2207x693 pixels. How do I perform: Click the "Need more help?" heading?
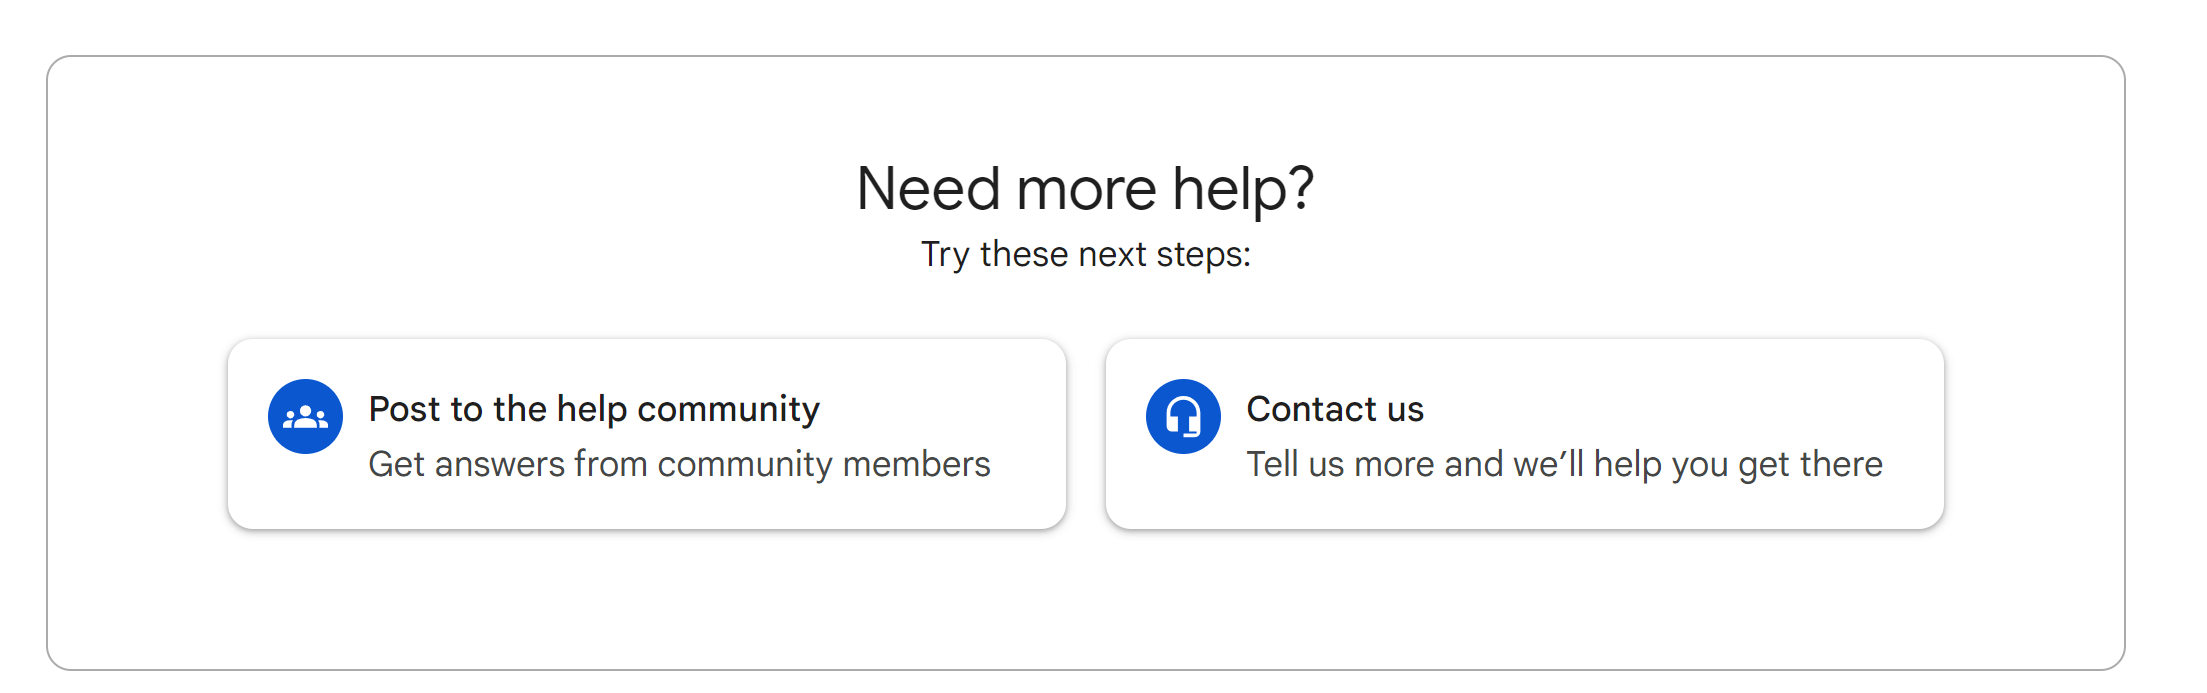(1085, 188)
